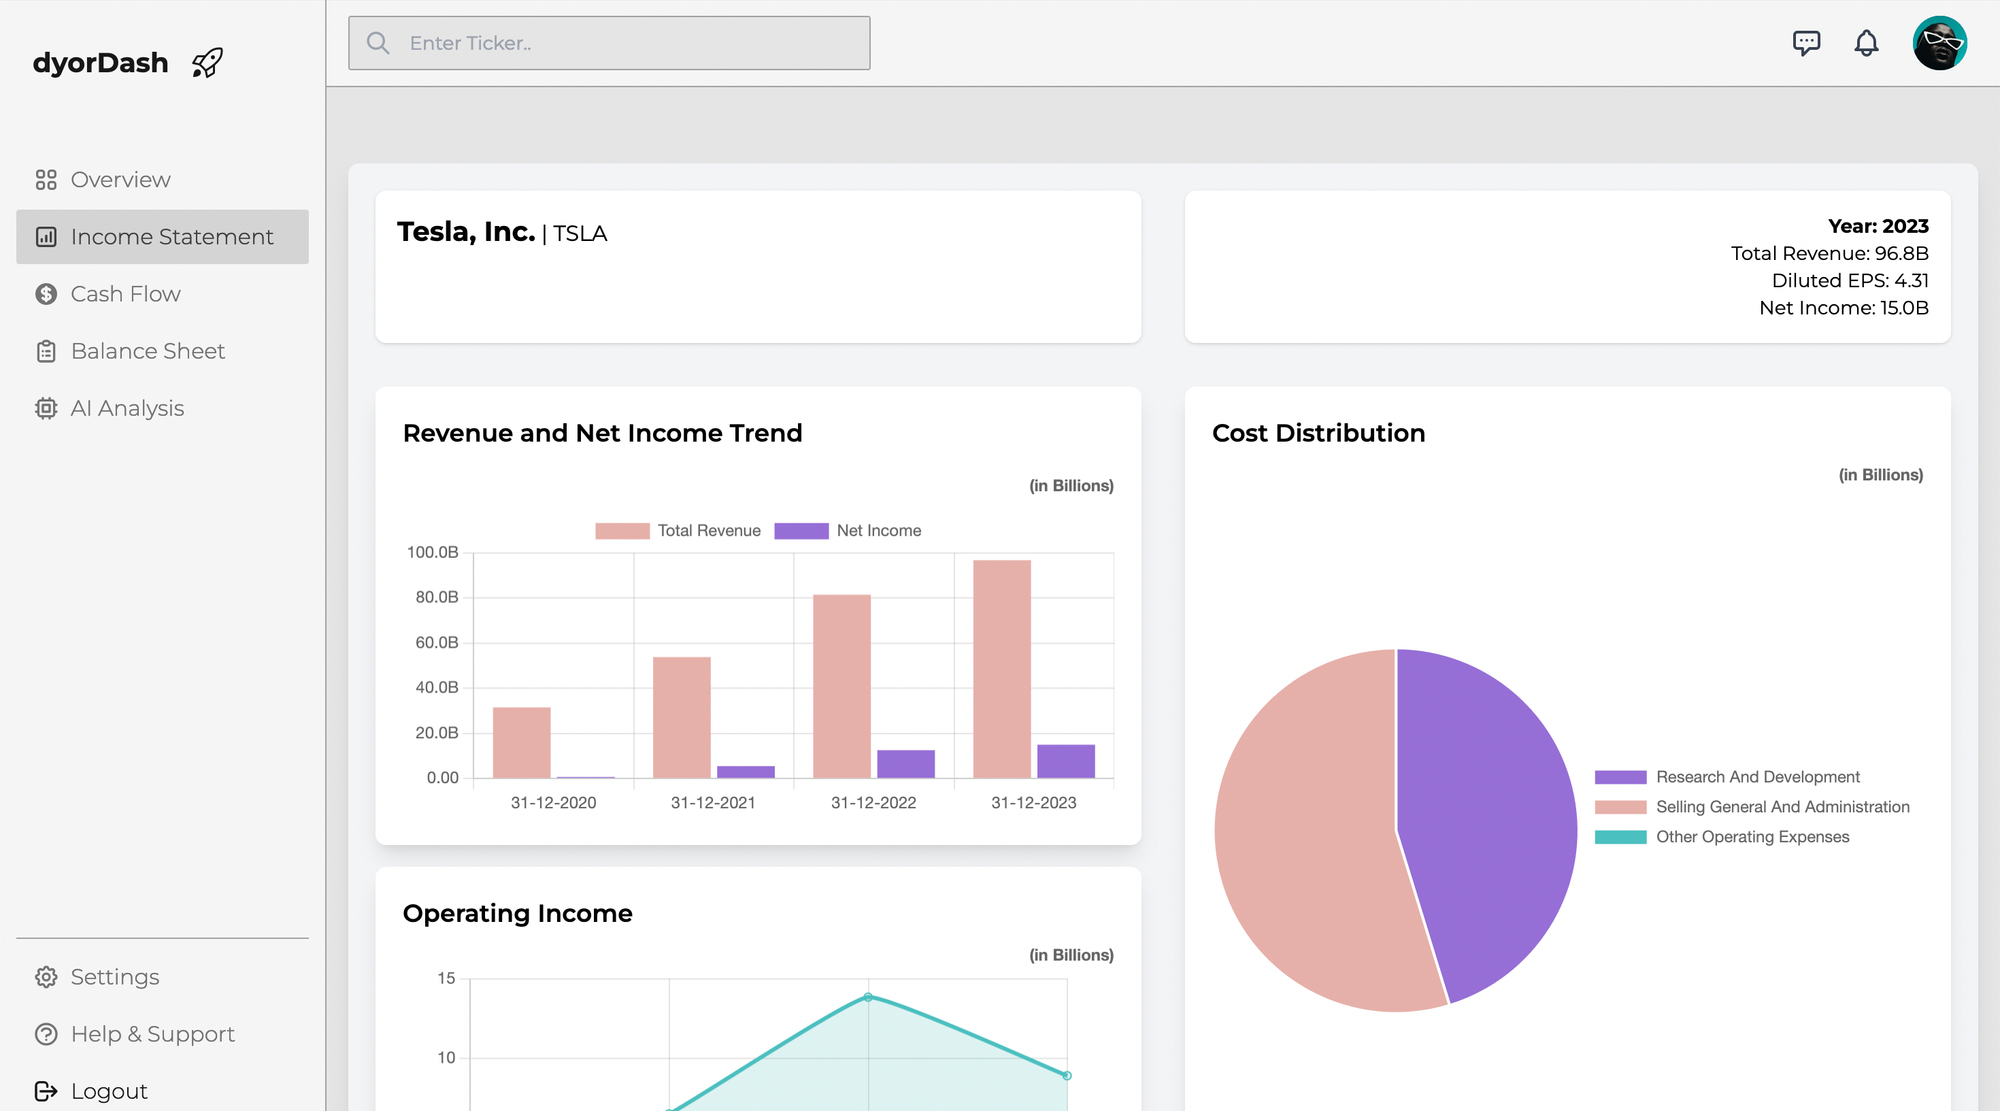2000x1111 pixels.
Task: Open the user profile avatar
Action: pyautogui.click(x=1940, y=43)
